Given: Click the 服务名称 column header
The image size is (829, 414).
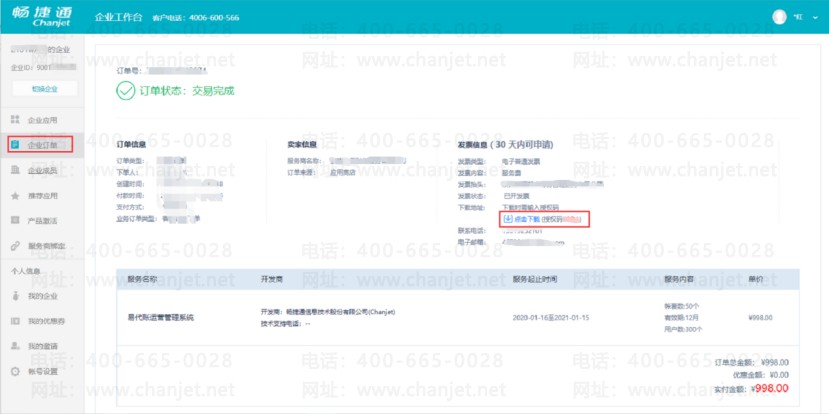Looking at the screenshot, I should (x=142, y=279).
